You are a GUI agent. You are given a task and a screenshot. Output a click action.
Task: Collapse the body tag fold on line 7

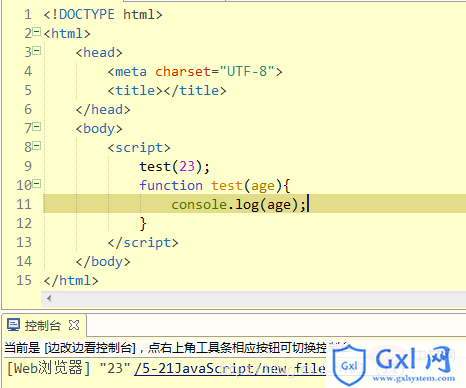(x=37, y=127)
